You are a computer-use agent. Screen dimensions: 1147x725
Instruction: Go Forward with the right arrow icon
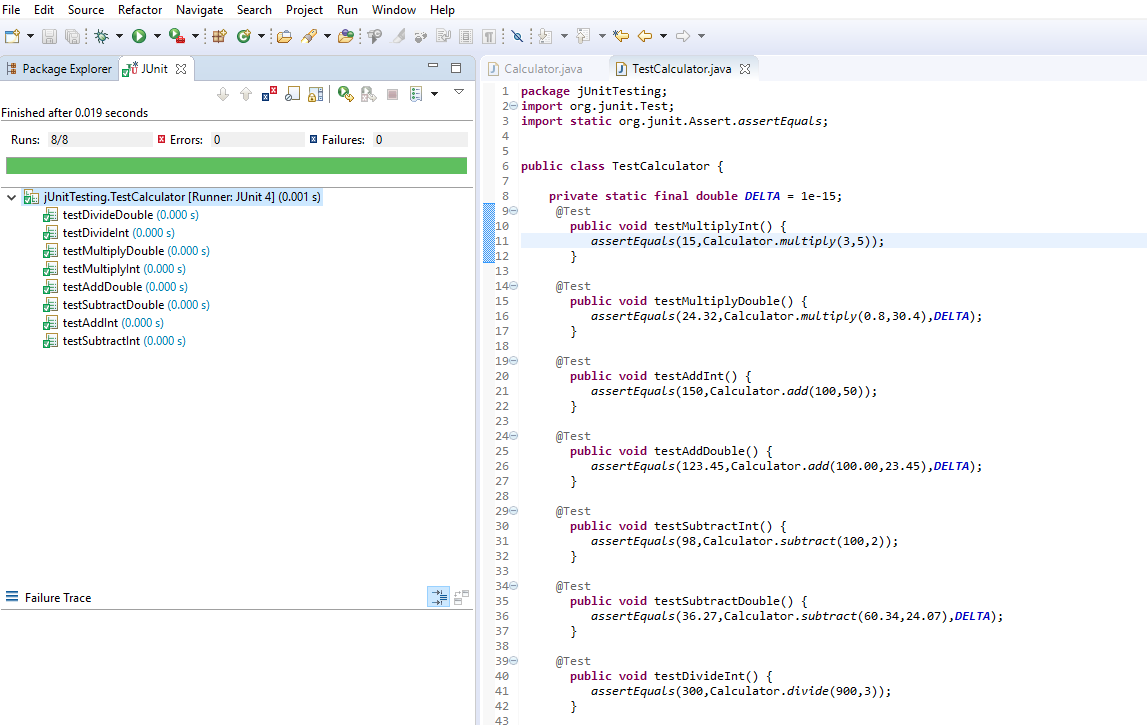[x=682, y=36]
